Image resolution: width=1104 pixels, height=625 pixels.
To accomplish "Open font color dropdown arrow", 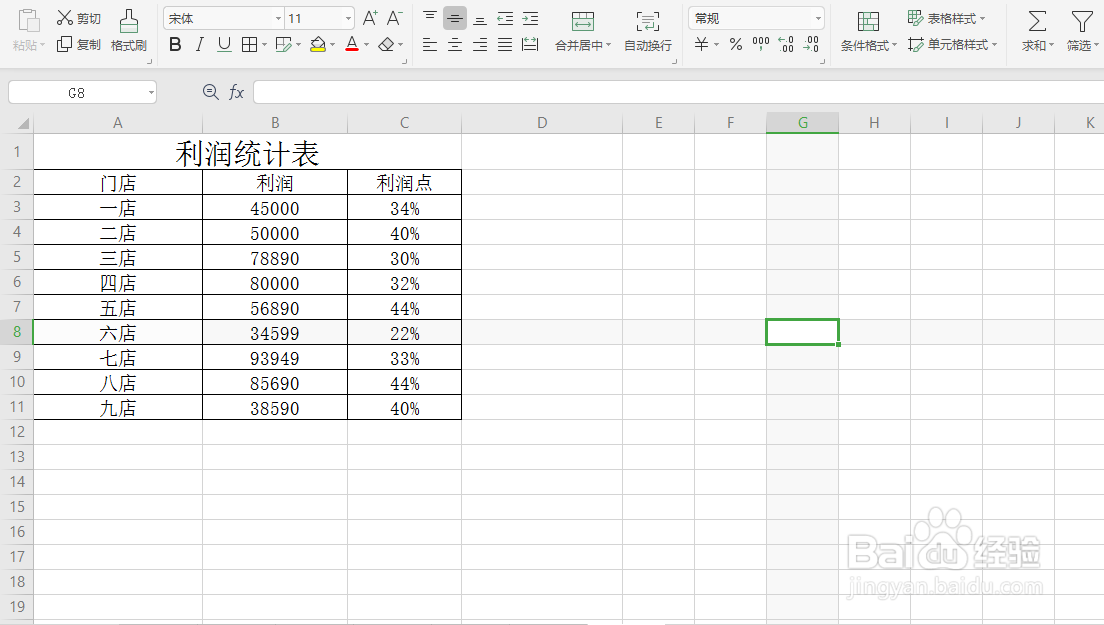I will [x=367, y=45].
